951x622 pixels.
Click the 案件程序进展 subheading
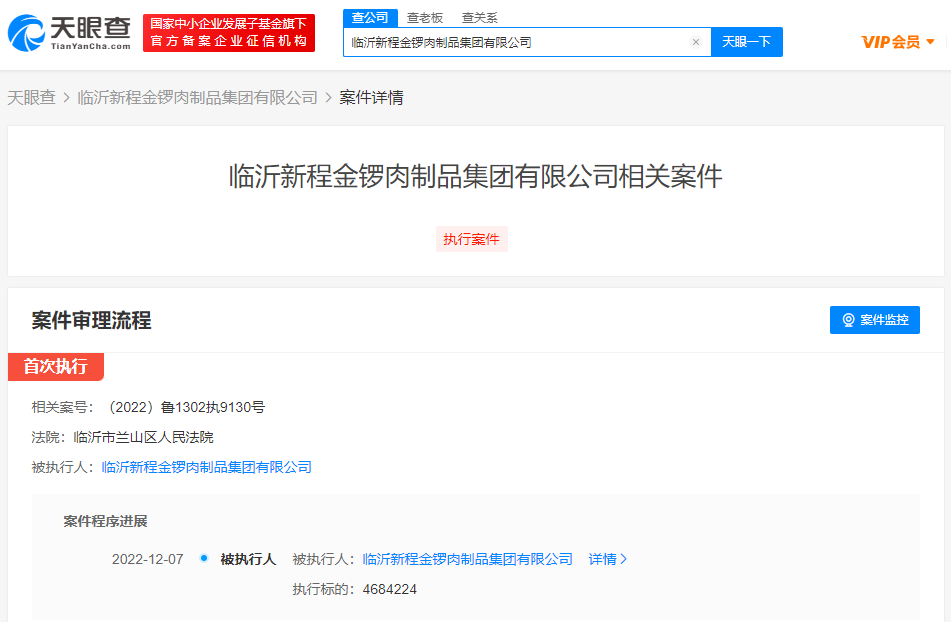(106, 521)
